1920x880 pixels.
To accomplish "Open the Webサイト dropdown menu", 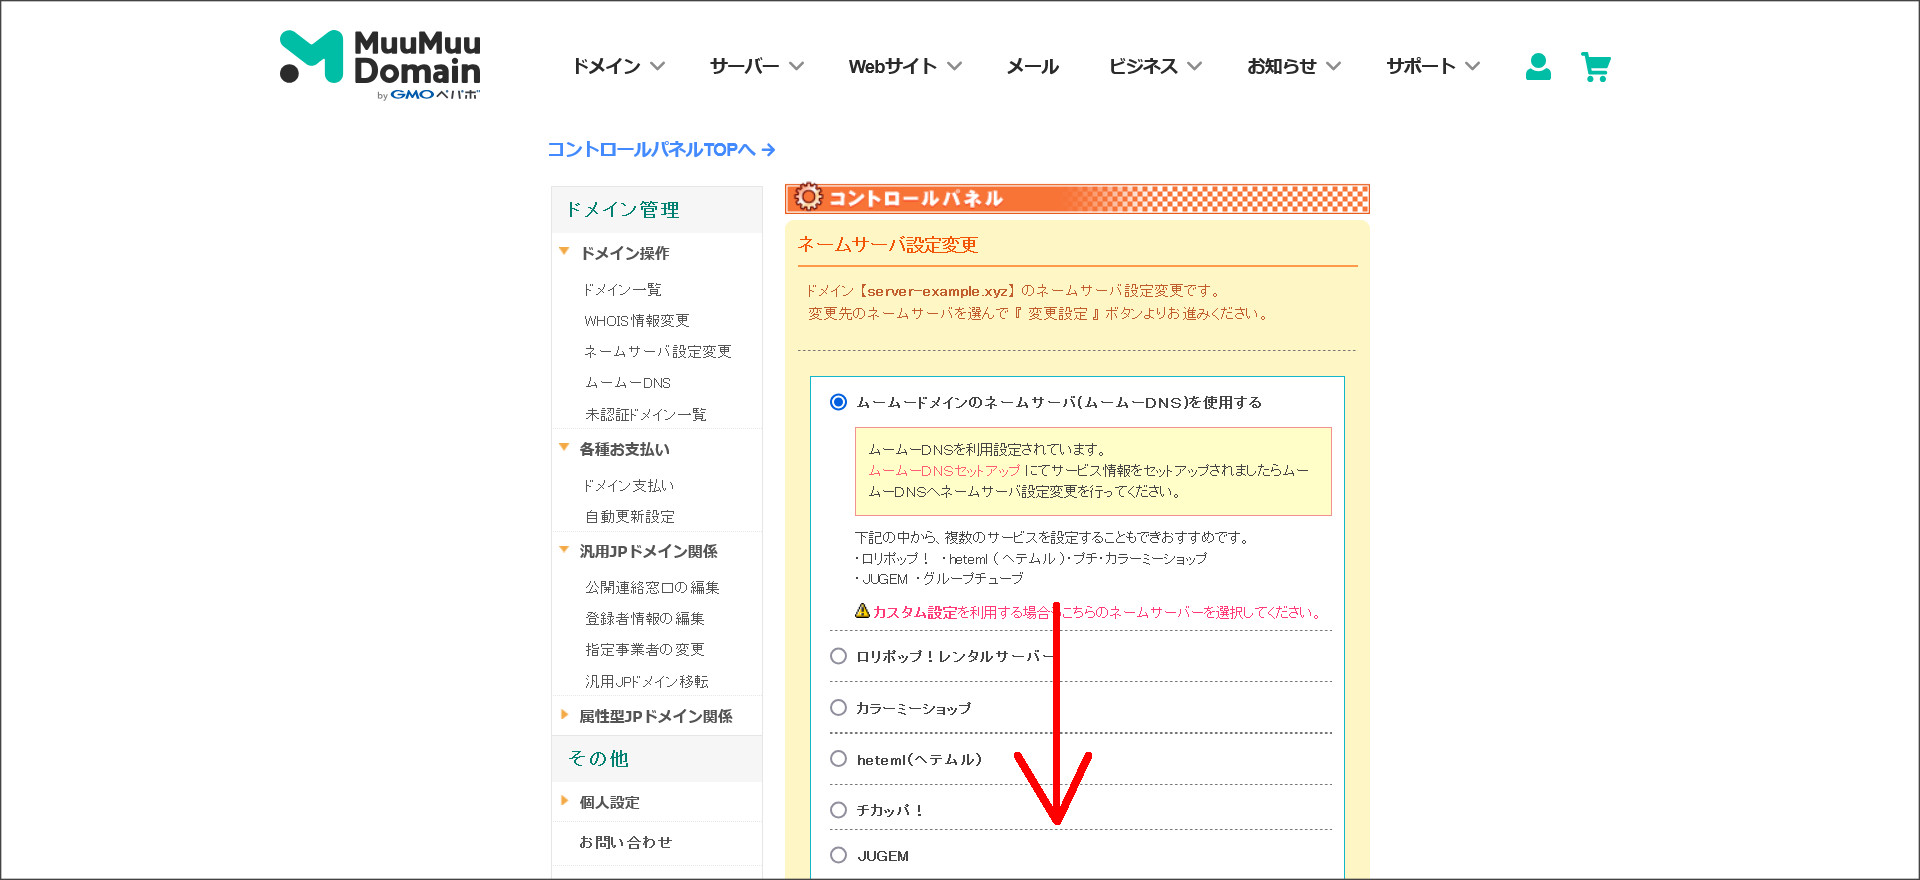I will click(905, 66).
